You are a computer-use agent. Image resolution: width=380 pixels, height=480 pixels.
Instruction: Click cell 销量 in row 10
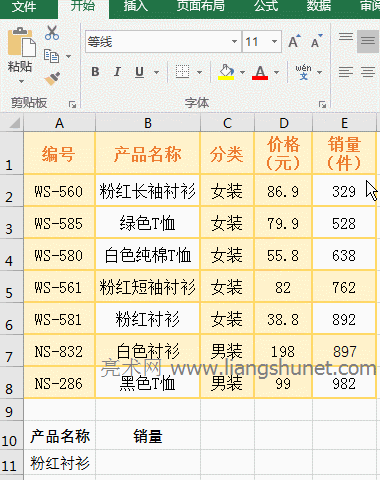click(148, 436)
